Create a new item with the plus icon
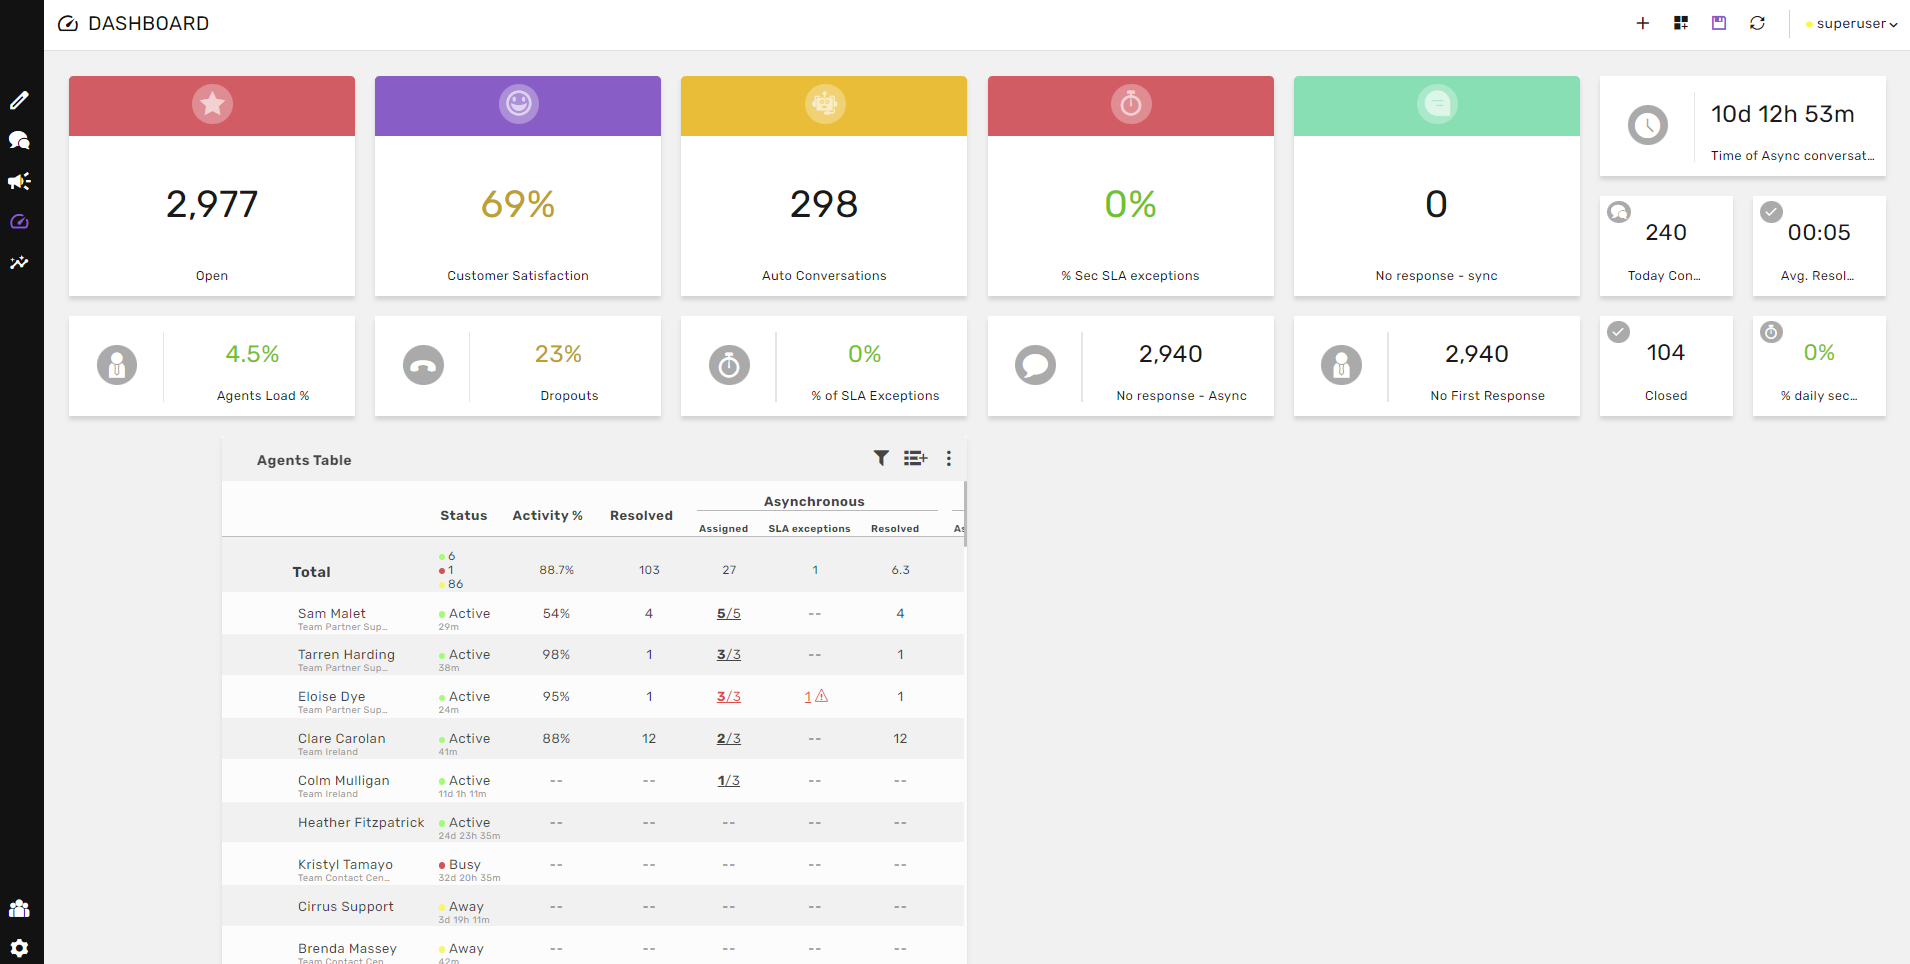Image resolution: width=1910 pixels, height=964 pixels. pyautogui.click(x=1642, y=22)
